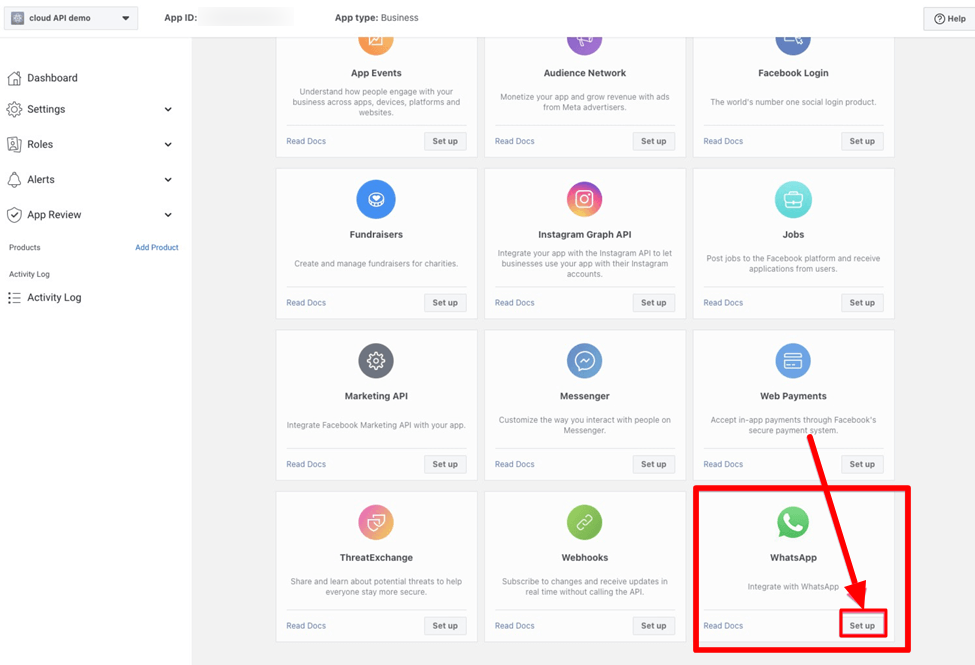Screen dimensions: 975x665
Task: Click the Settings gear icon in sidebar
Action: pos(14,109)
